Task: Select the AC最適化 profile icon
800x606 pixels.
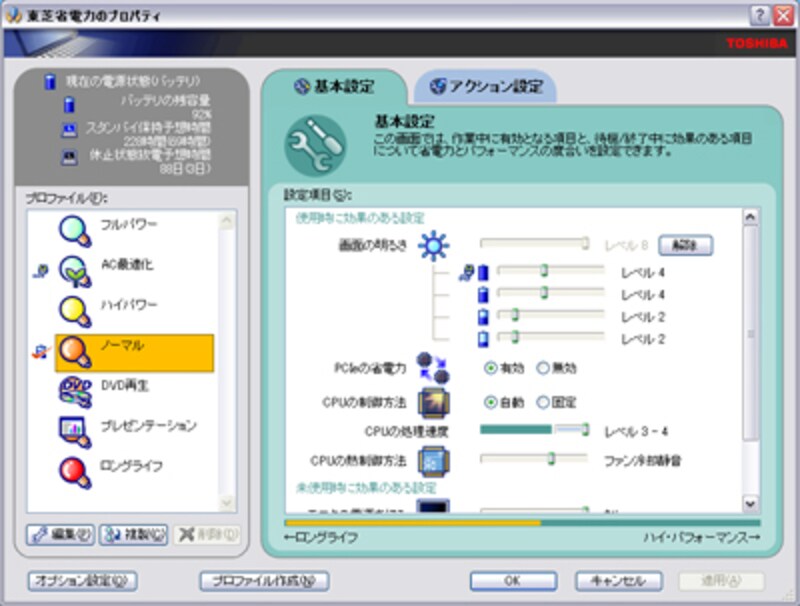Action: pos(75,270)
